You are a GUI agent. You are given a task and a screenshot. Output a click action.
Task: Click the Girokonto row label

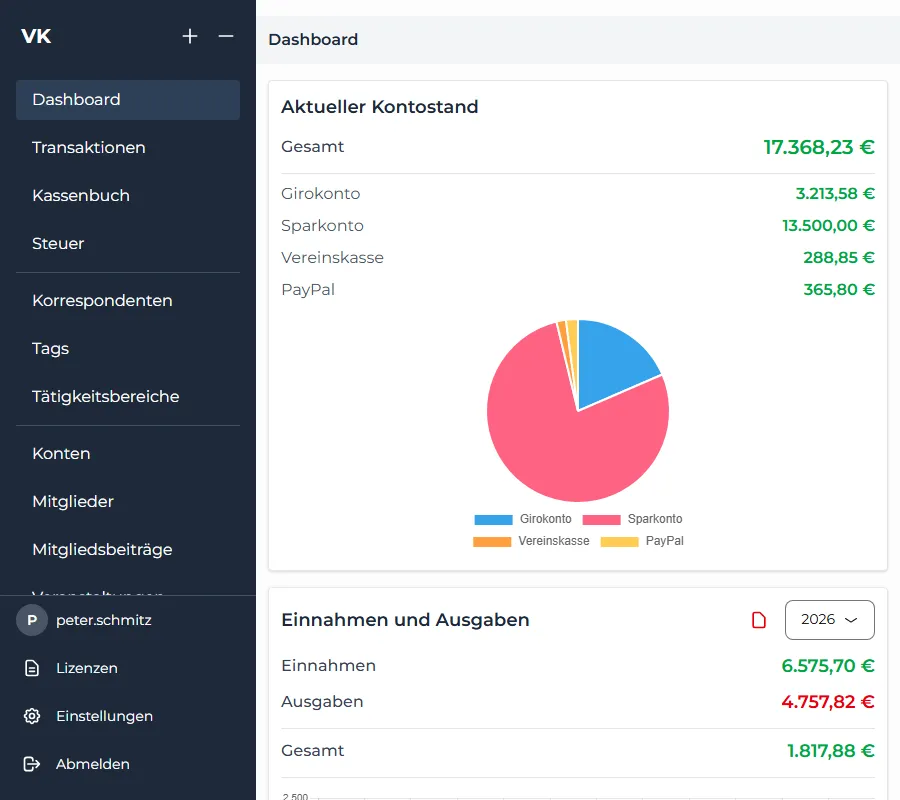tap(320, 193)
